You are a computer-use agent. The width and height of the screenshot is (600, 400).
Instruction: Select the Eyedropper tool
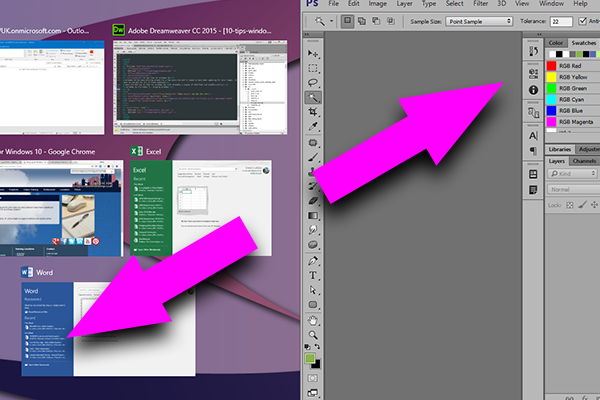pos(313,126)
